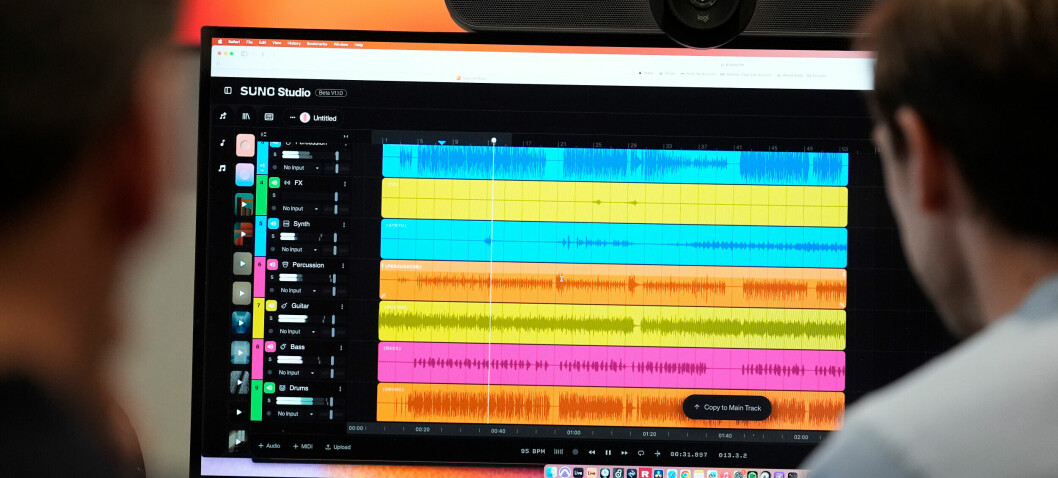Pause playback in the transport bar
Screen dimensions: 1058x478
coord(608,452)
